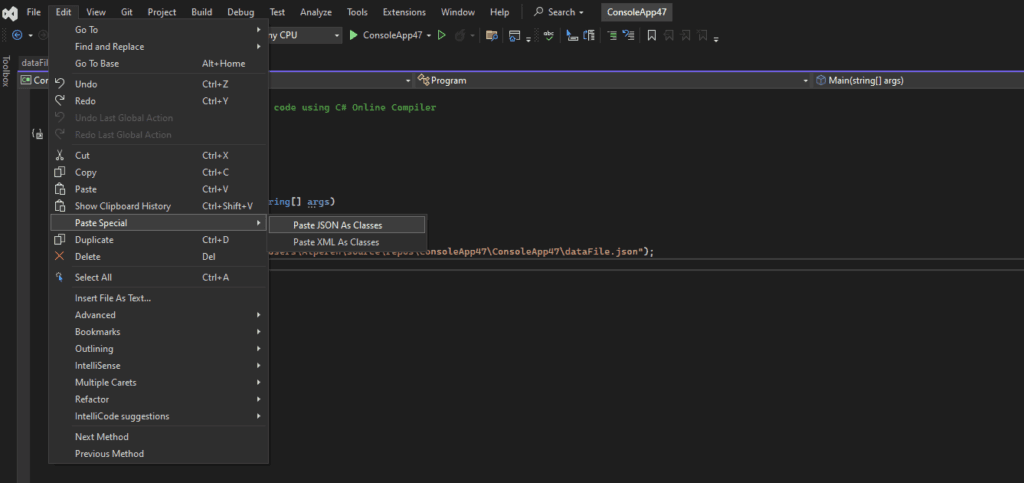Viewport: 1024px width, 483px height.
Task: Click the ConsoleApp47 solution name label
Action: (637, 12)
